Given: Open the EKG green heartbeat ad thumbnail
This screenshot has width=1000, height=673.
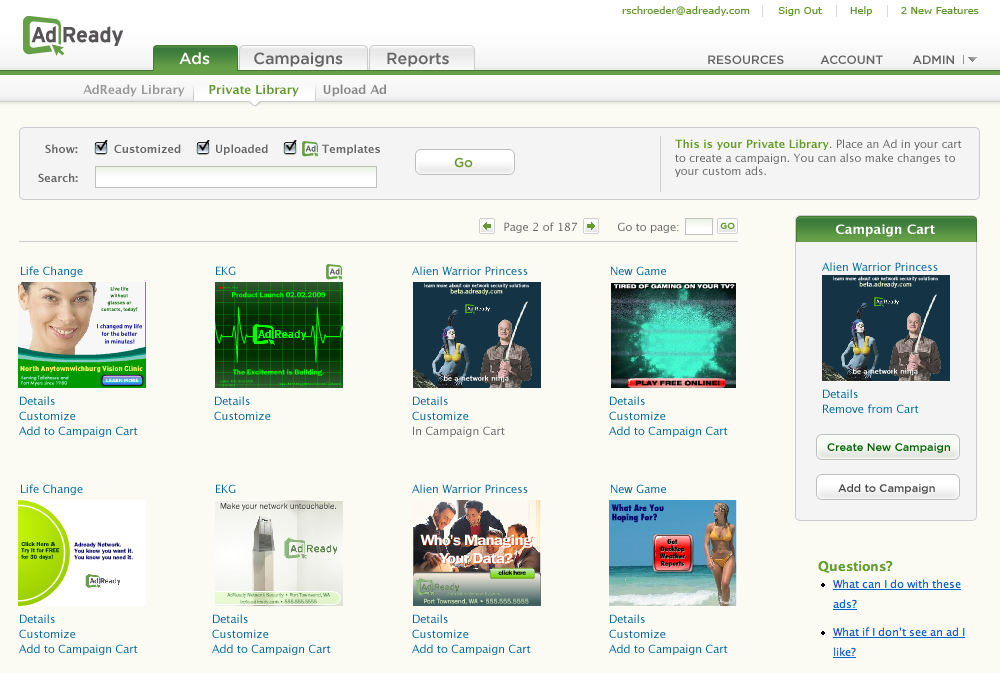Looking at the screenshot, I should 279,335.
